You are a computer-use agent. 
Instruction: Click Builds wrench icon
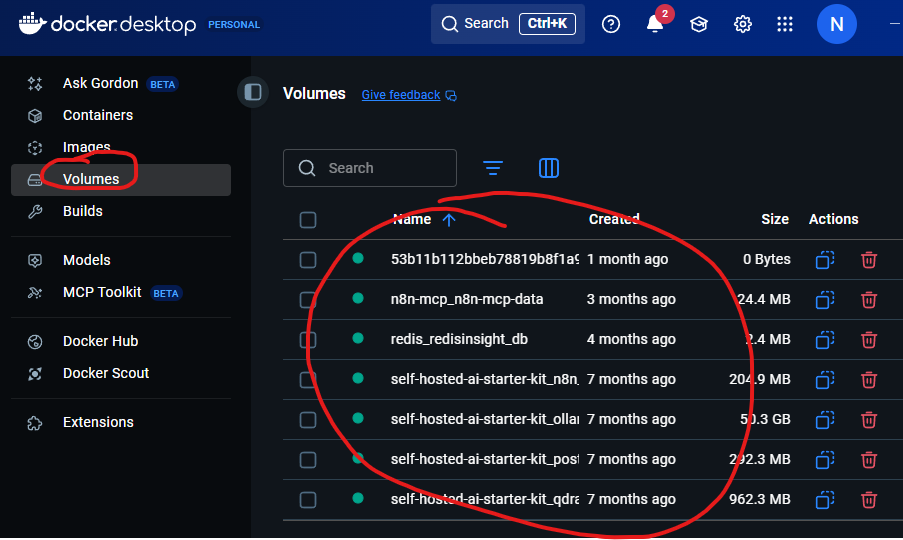(x=35, y=212)
